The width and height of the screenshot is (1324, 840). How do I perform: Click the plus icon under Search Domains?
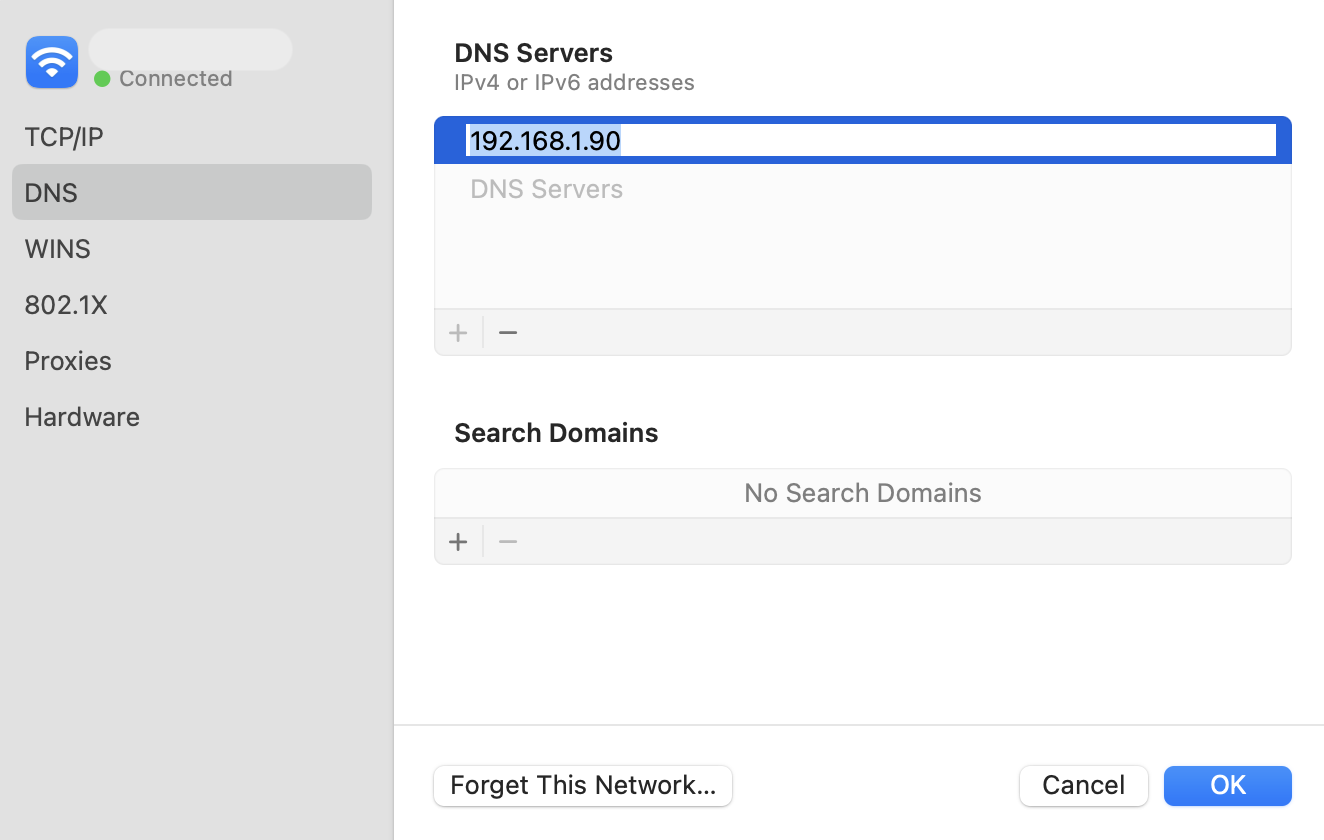pyautogui.click(x=458, y=541)
